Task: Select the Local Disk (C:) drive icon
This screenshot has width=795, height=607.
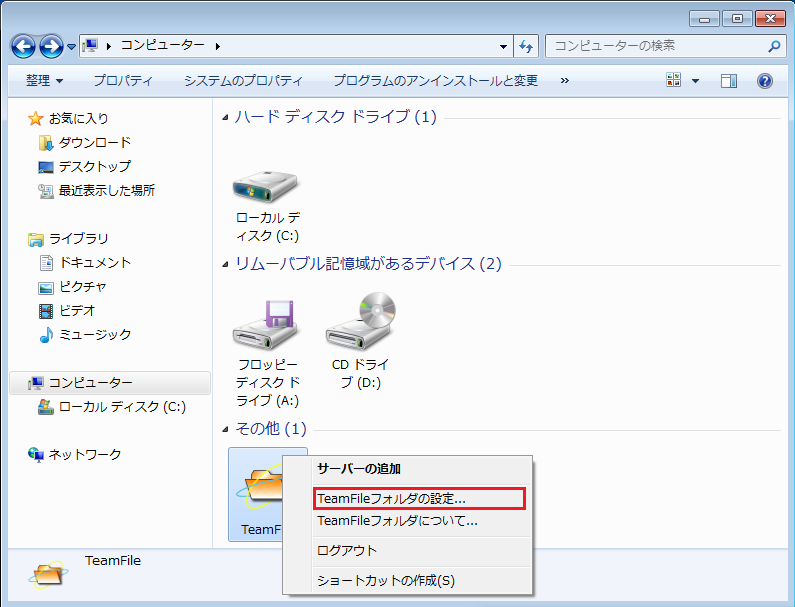Action: [267, 183]
